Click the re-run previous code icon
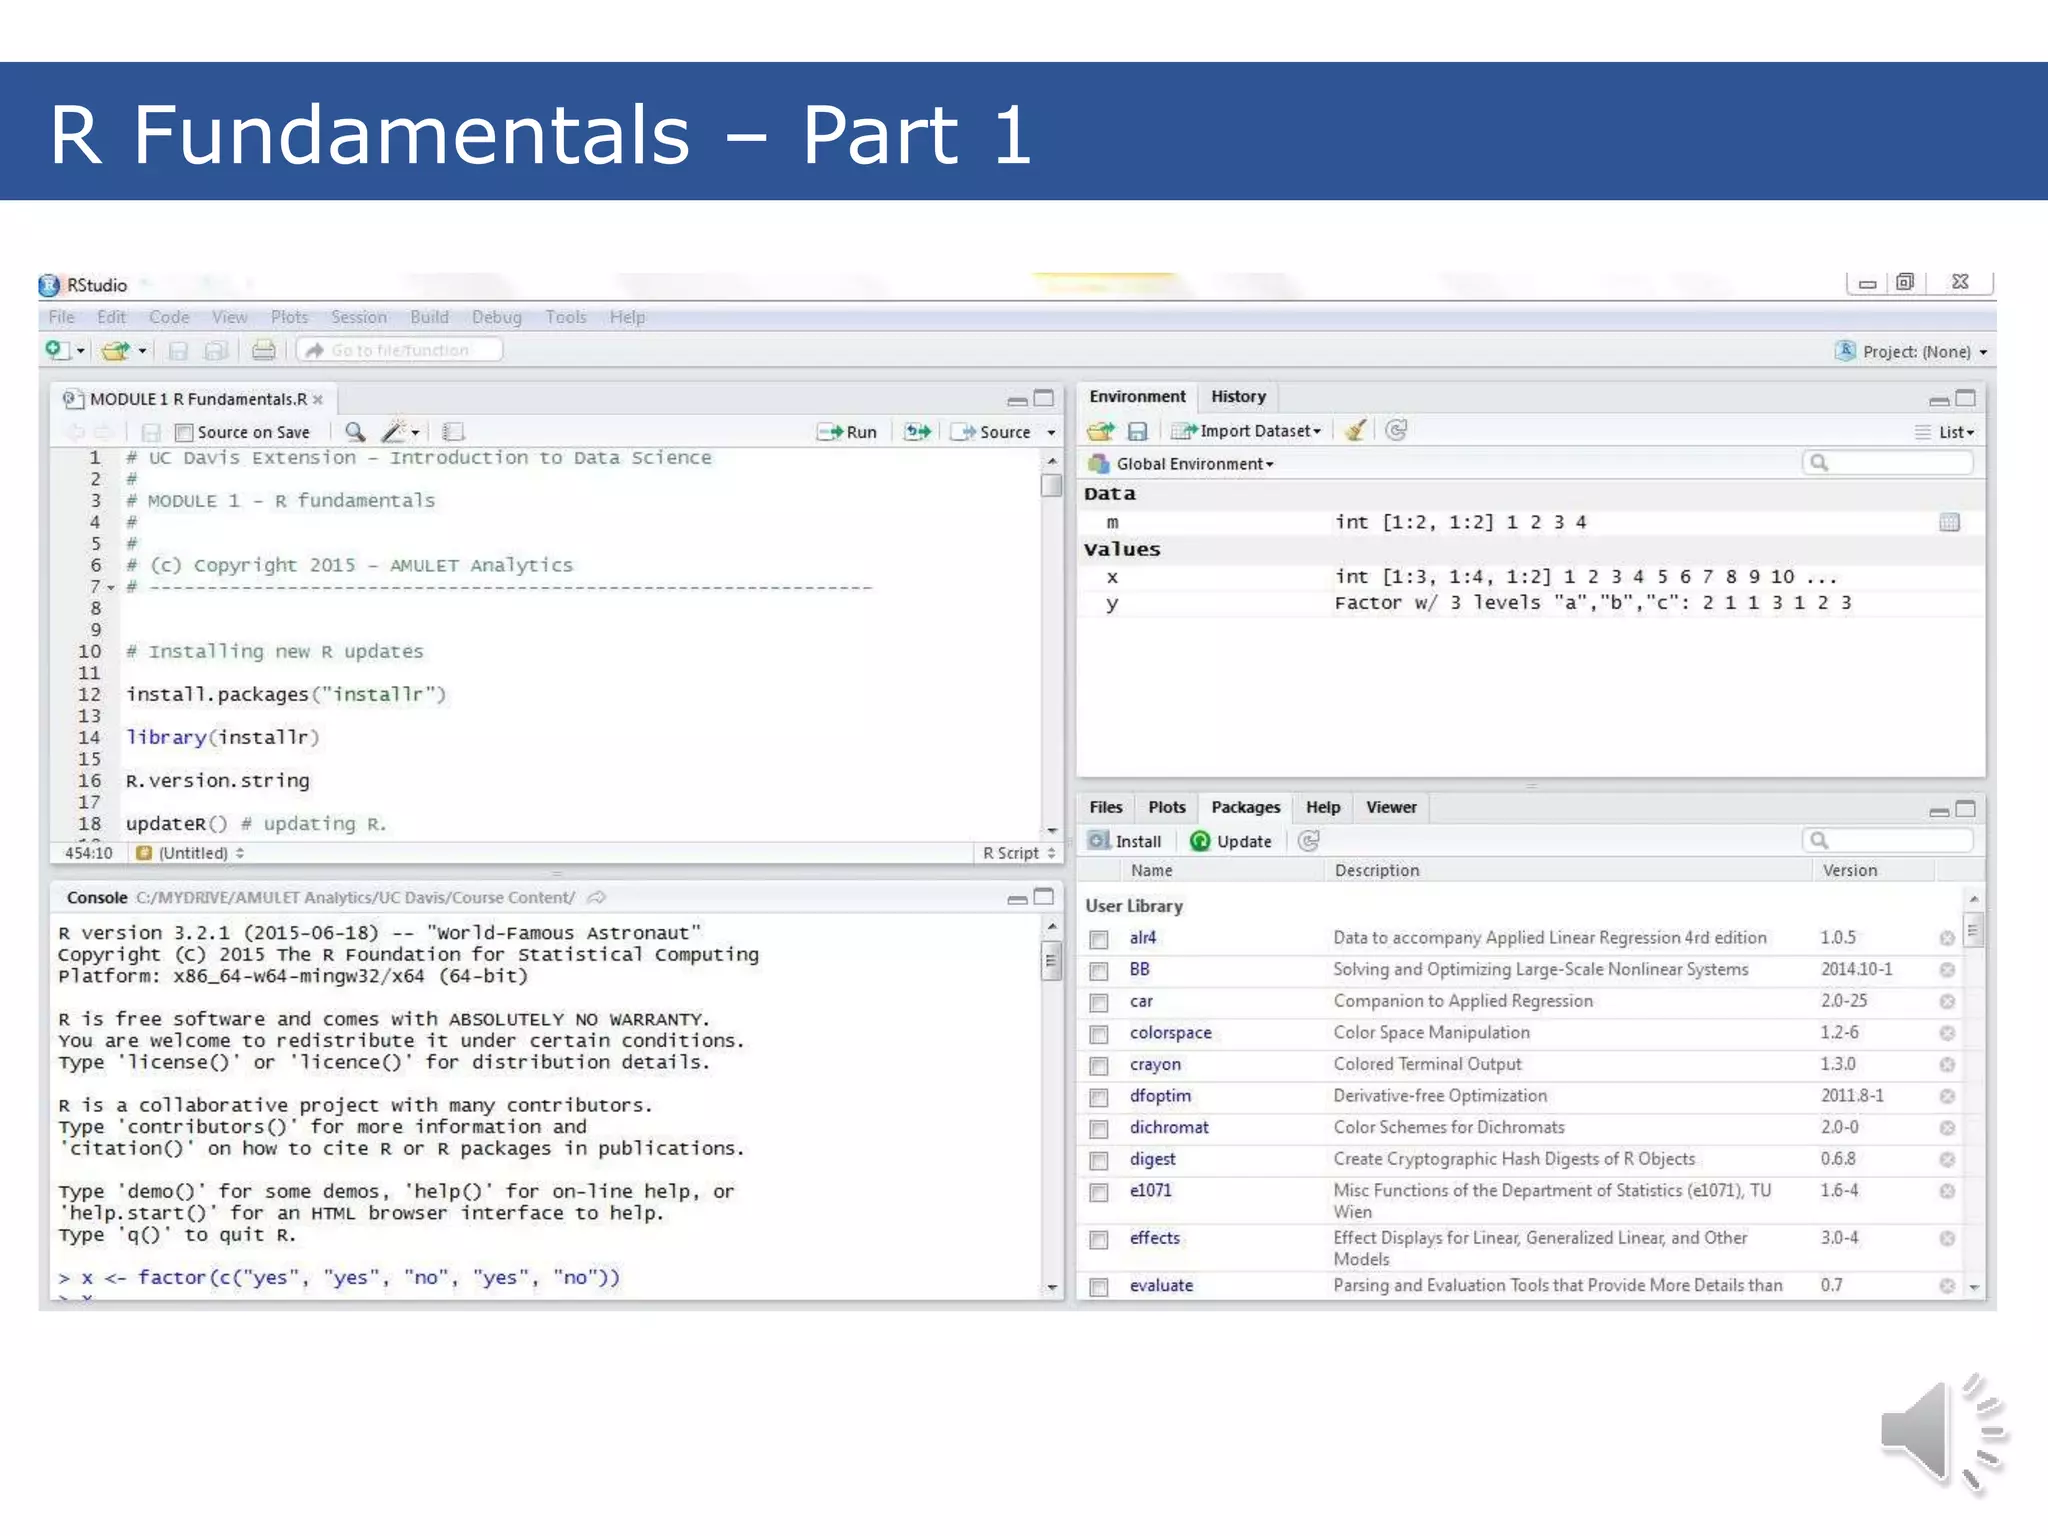2048x1536 pixels. point(917,432)
